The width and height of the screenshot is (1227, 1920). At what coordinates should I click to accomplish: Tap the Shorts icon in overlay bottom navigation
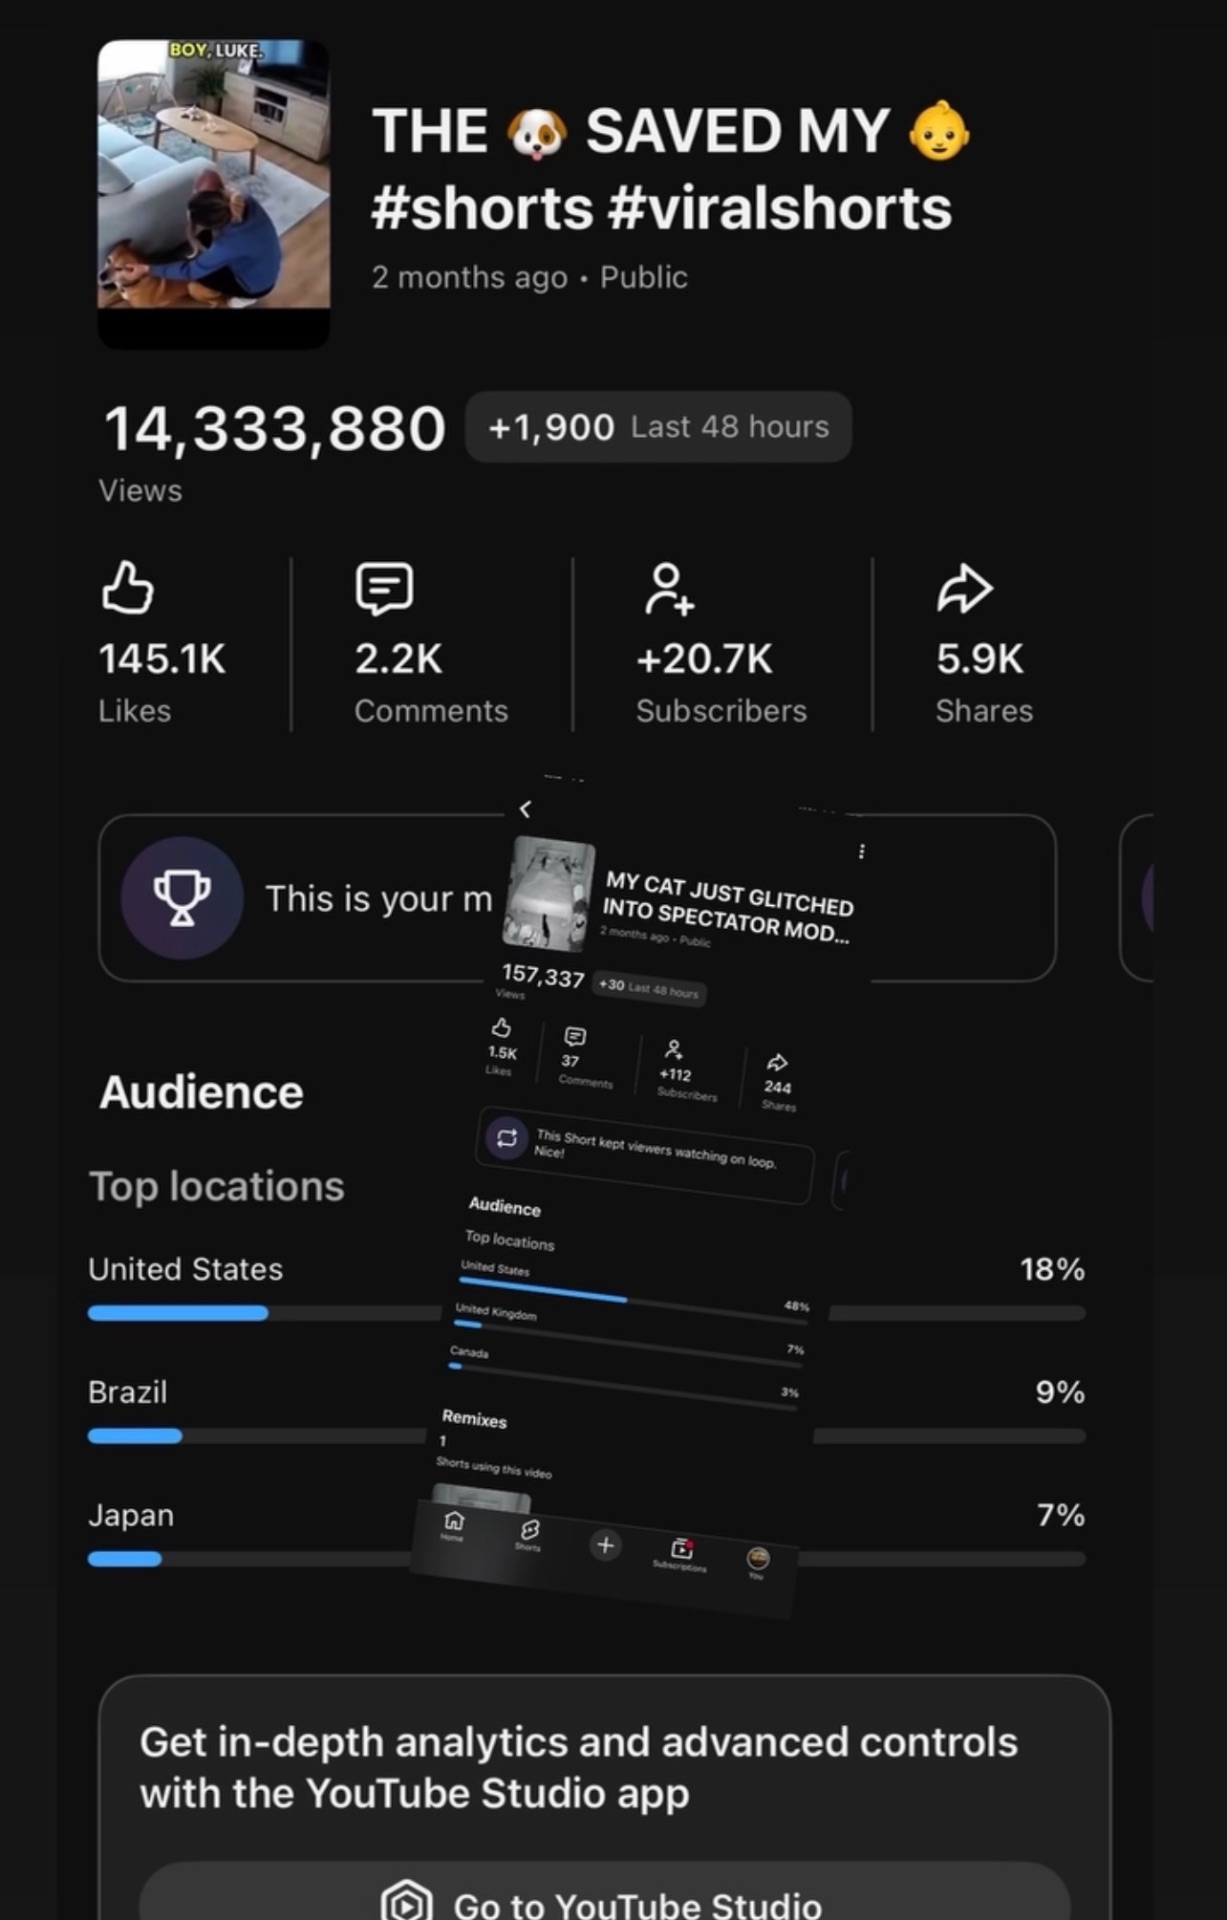click(530, 1530)
